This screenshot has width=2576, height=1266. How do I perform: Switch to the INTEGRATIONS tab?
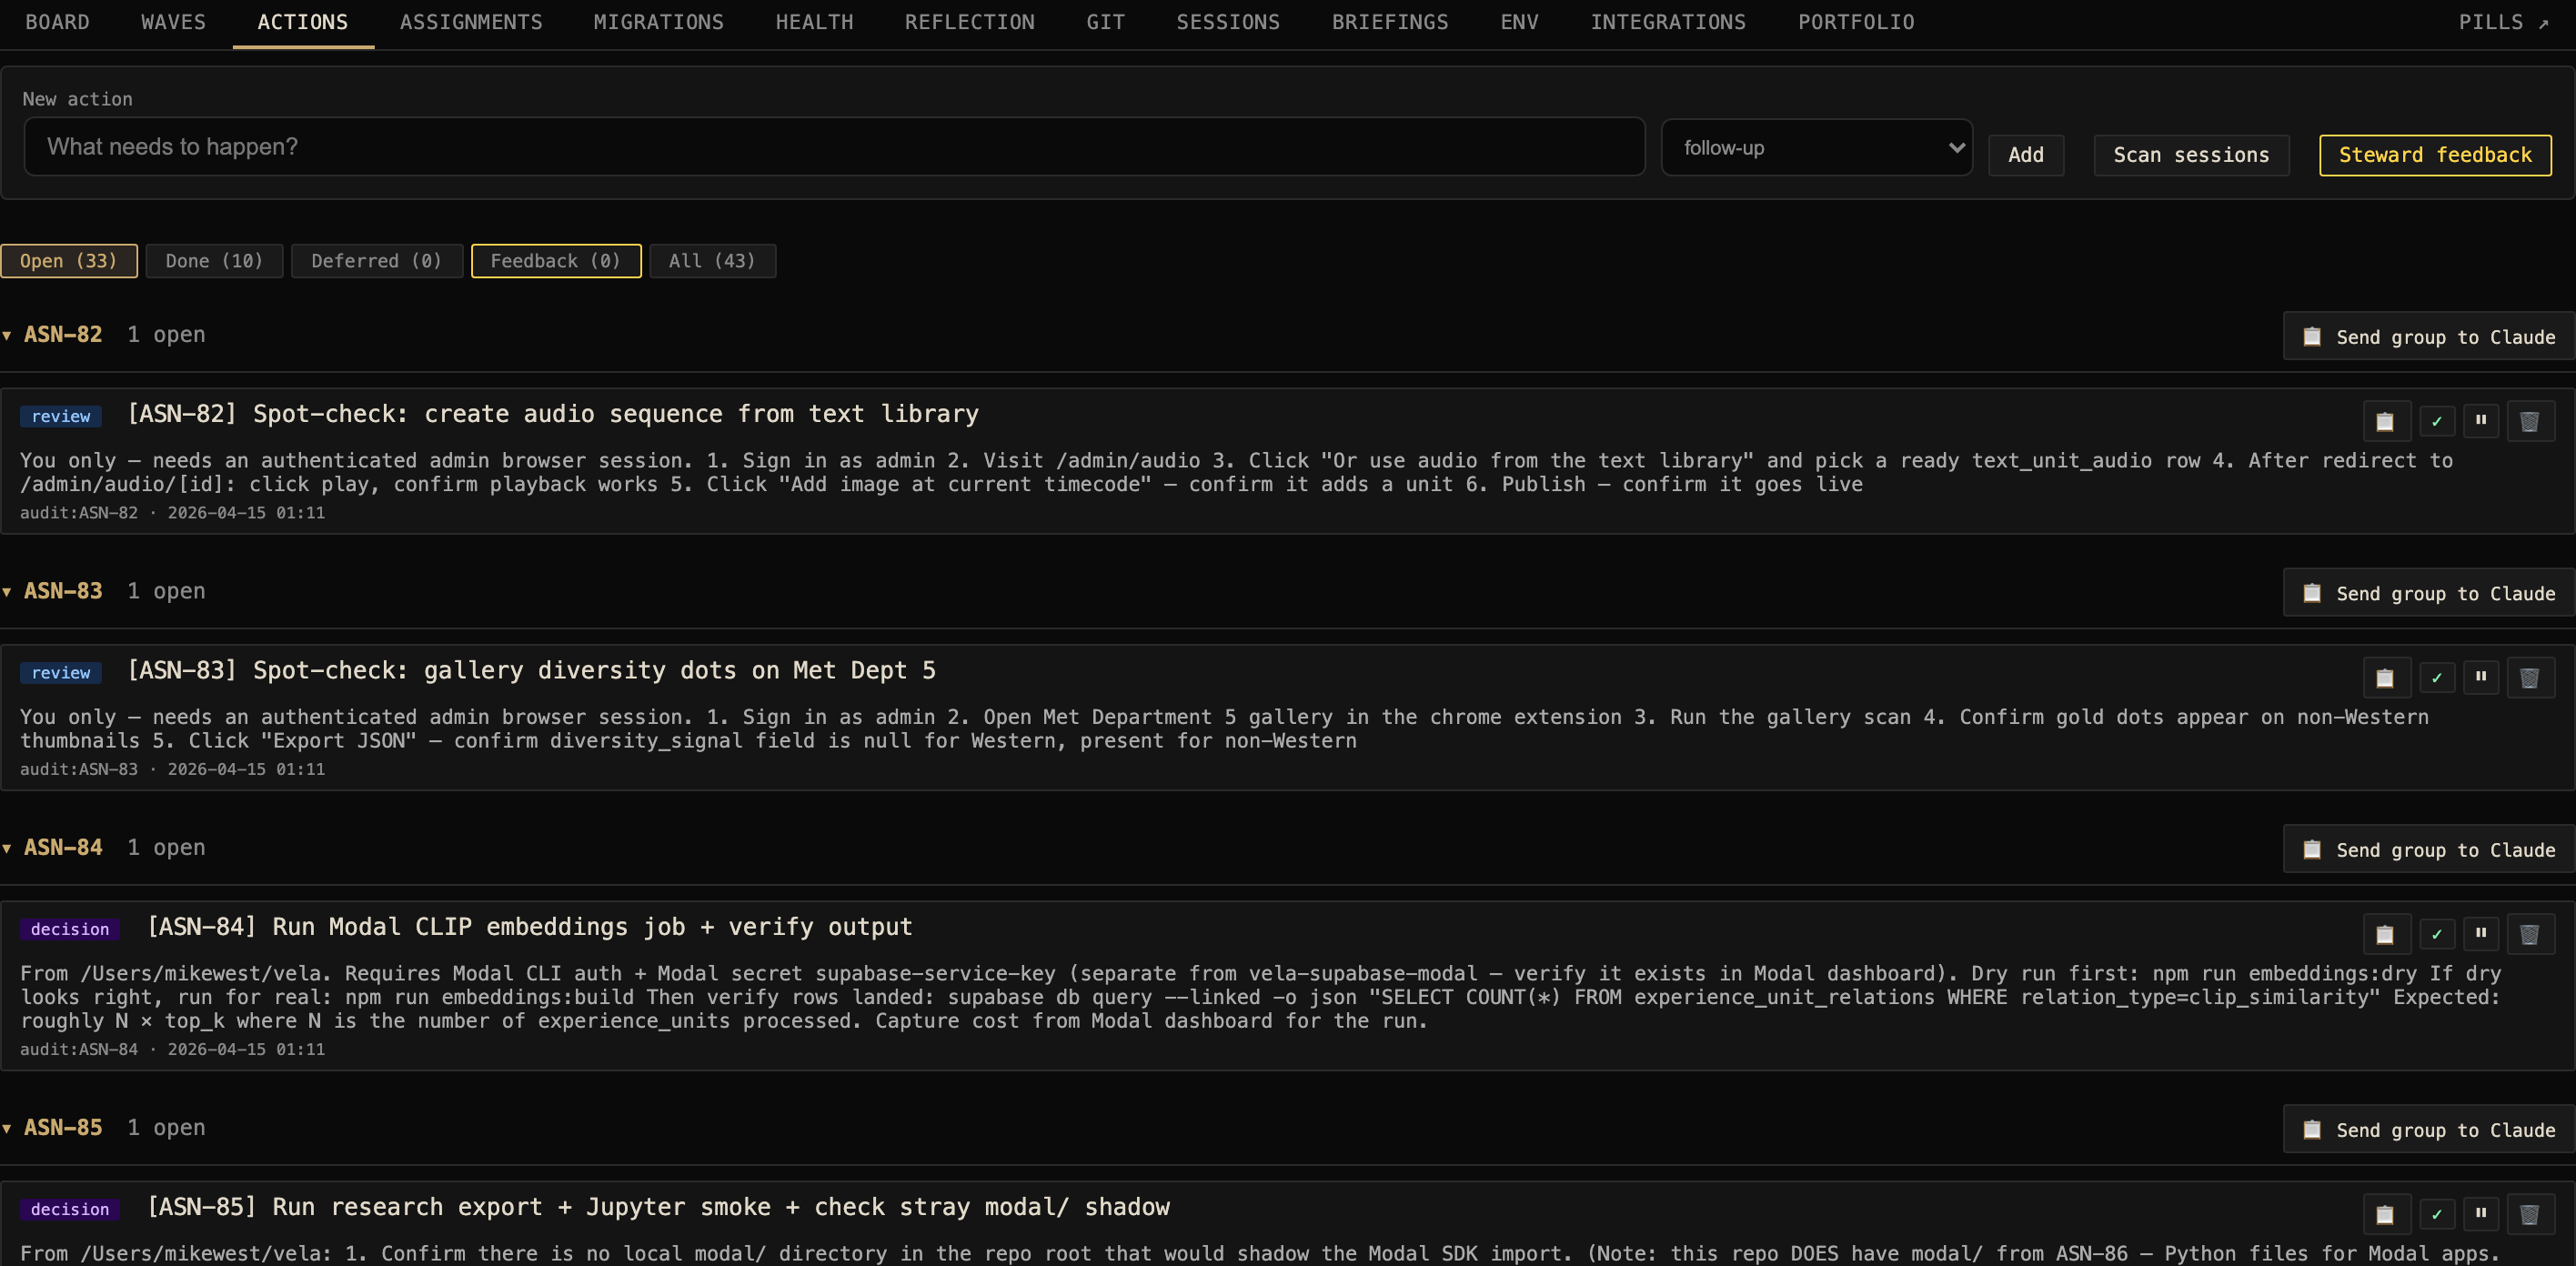1668,22
